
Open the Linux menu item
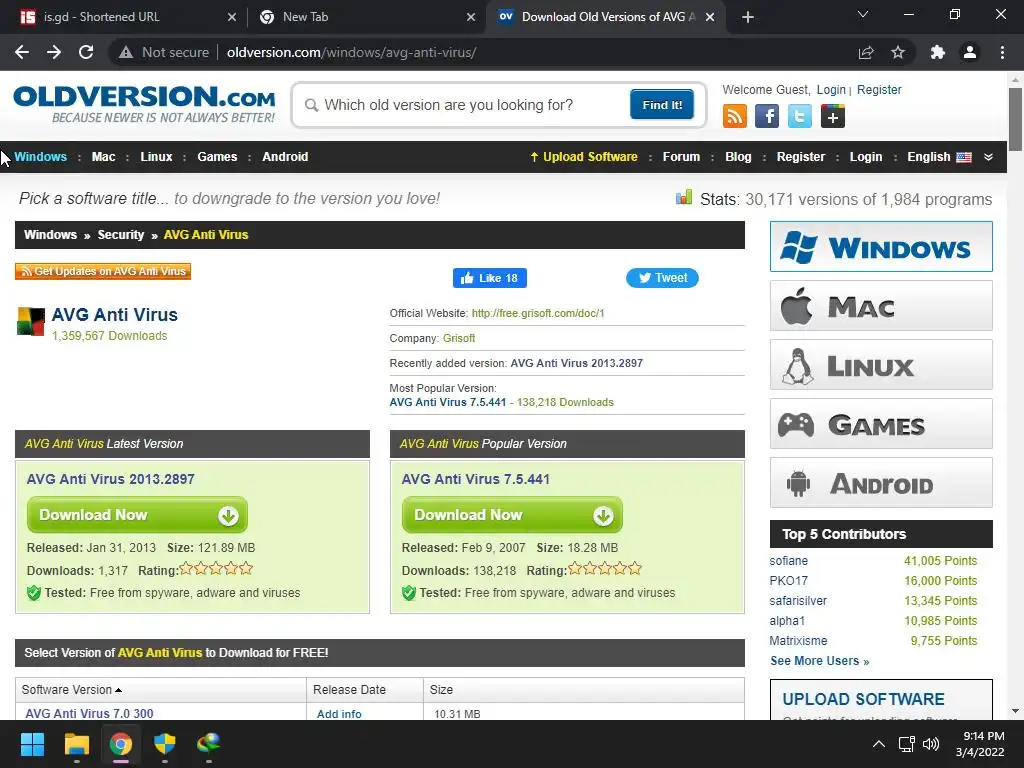[x=156, y=157]
